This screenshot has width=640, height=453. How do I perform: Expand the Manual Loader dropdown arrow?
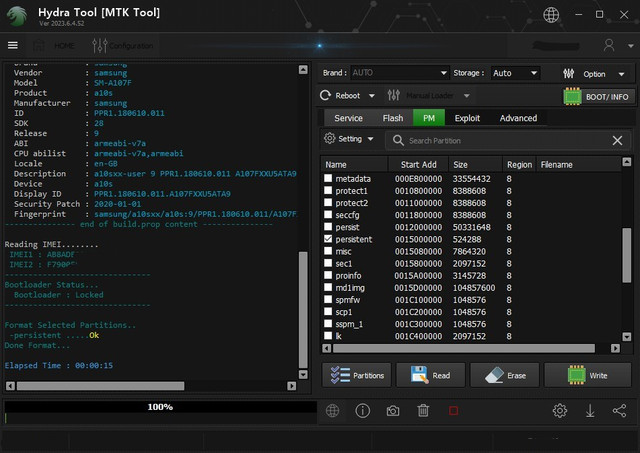tap(467, 96)
